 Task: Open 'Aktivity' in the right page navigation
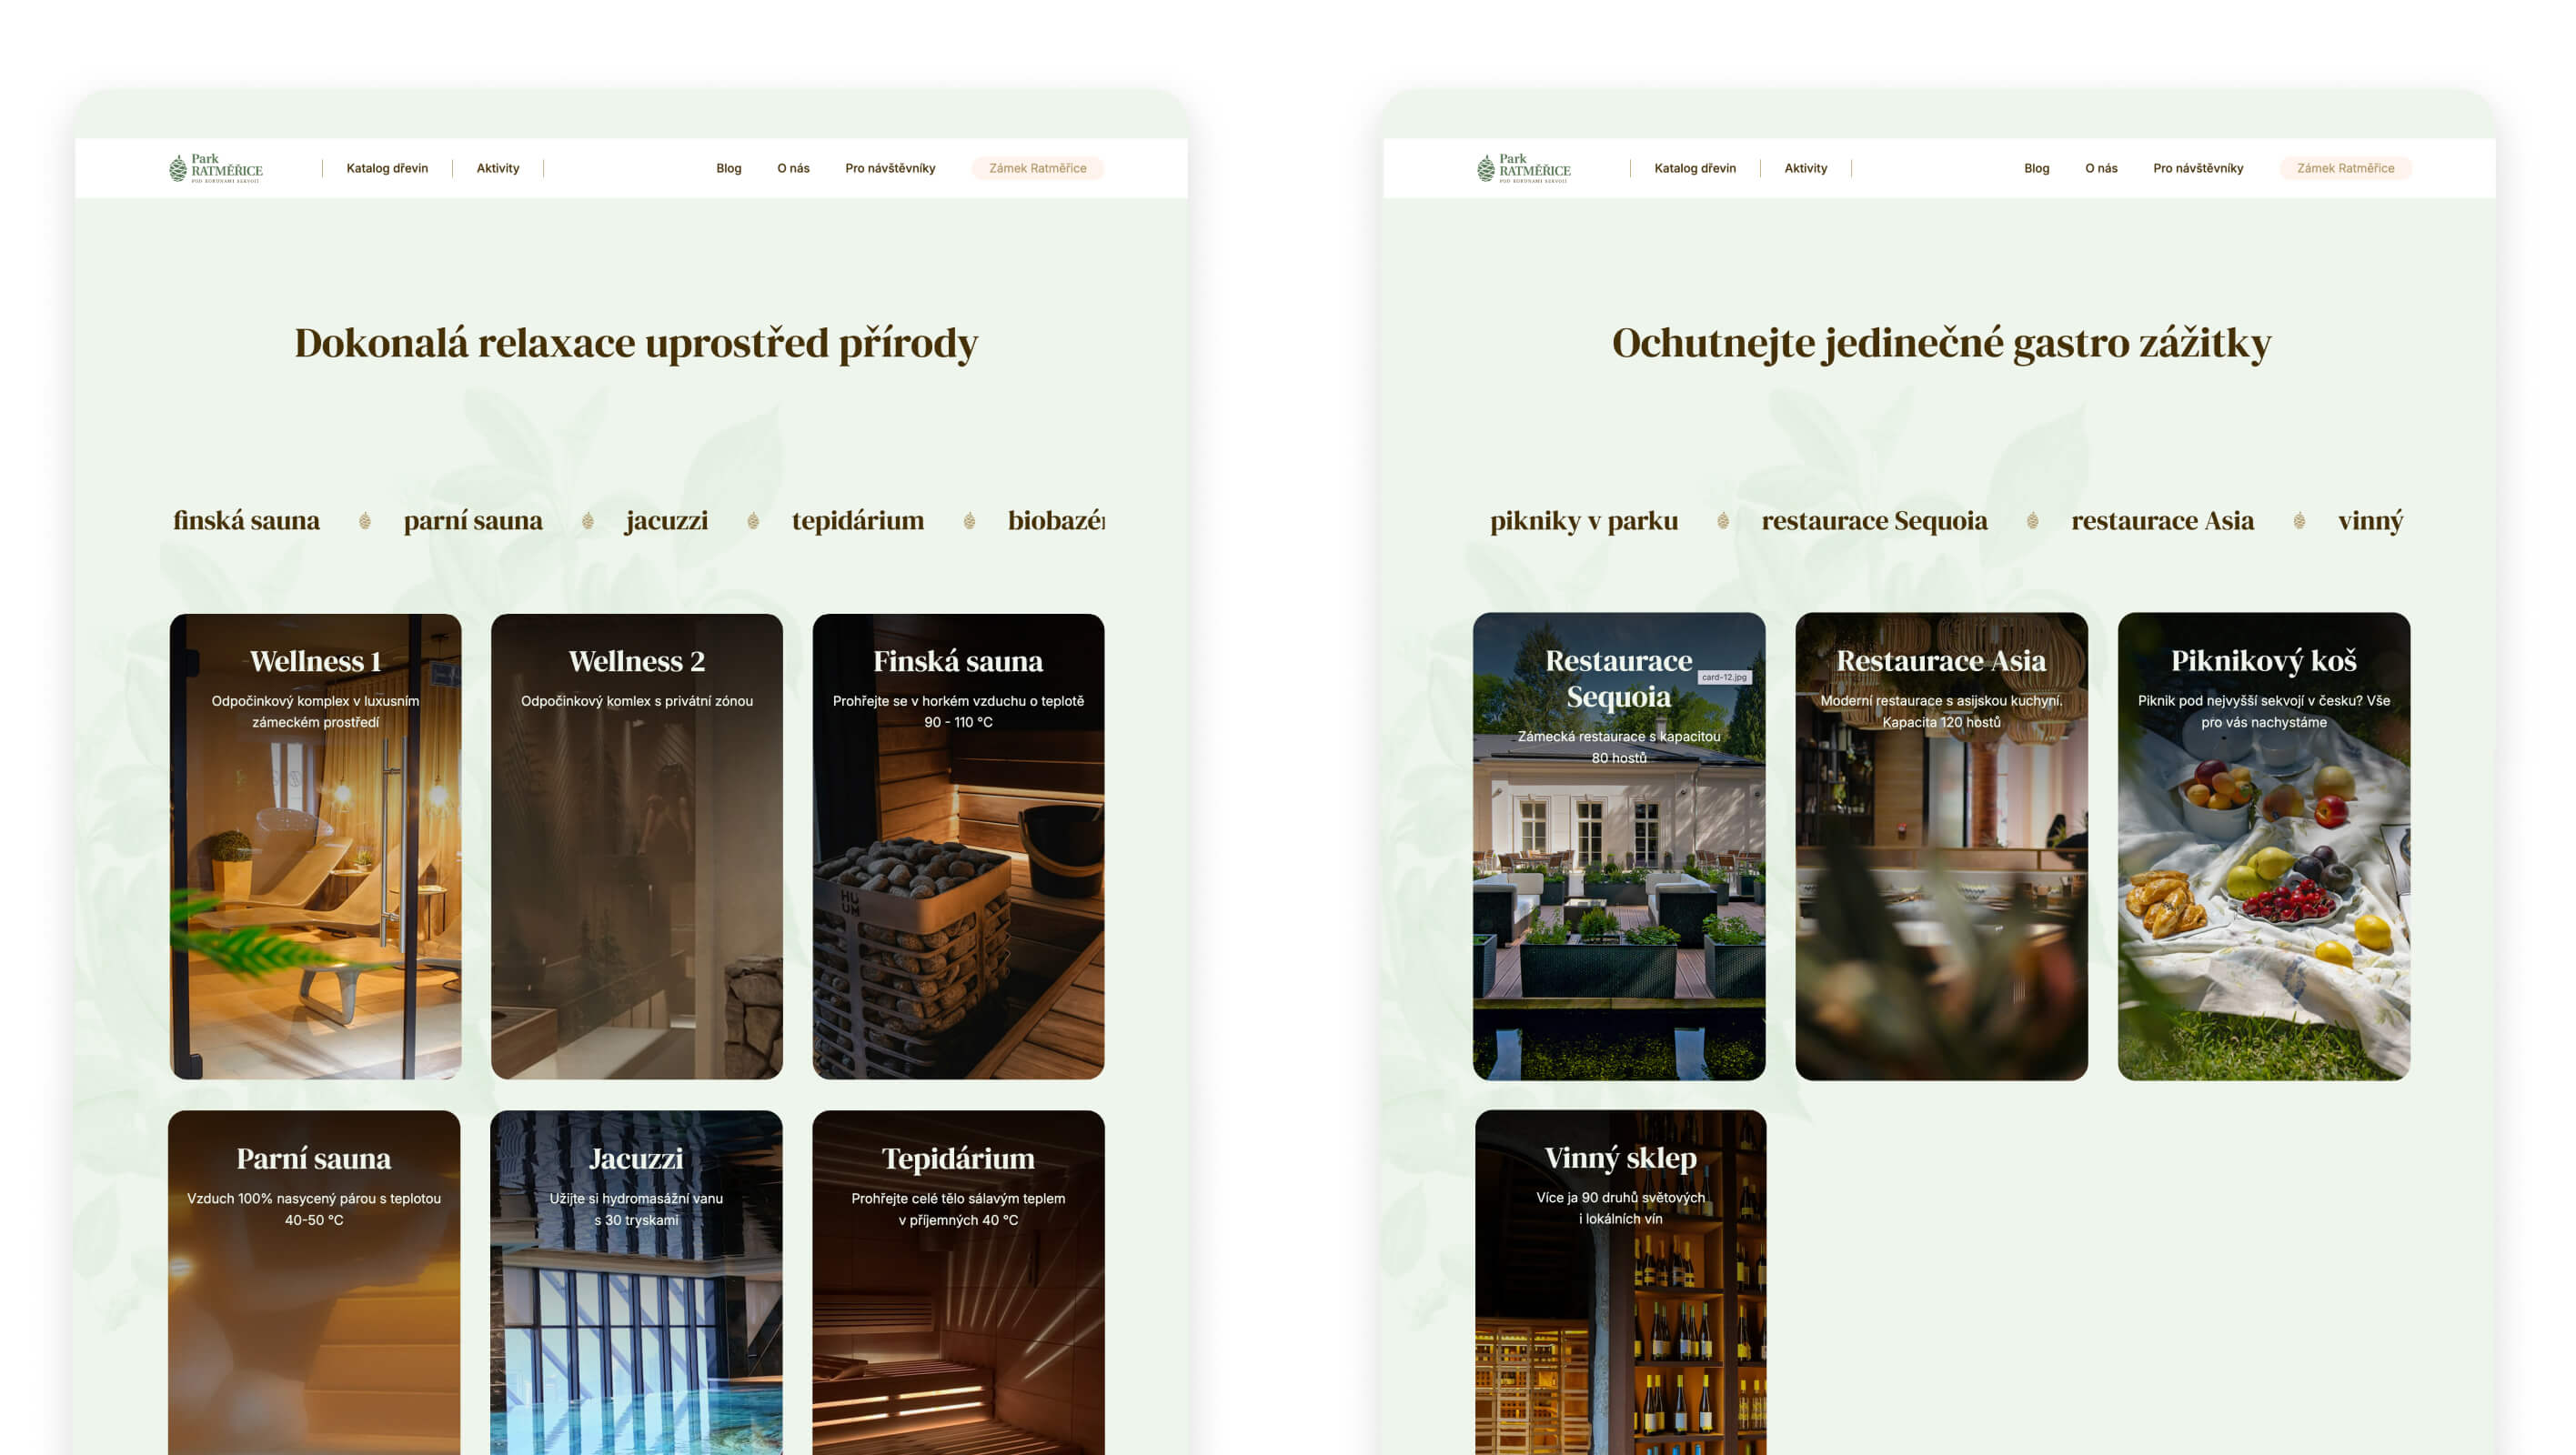tap(1805, 168)
